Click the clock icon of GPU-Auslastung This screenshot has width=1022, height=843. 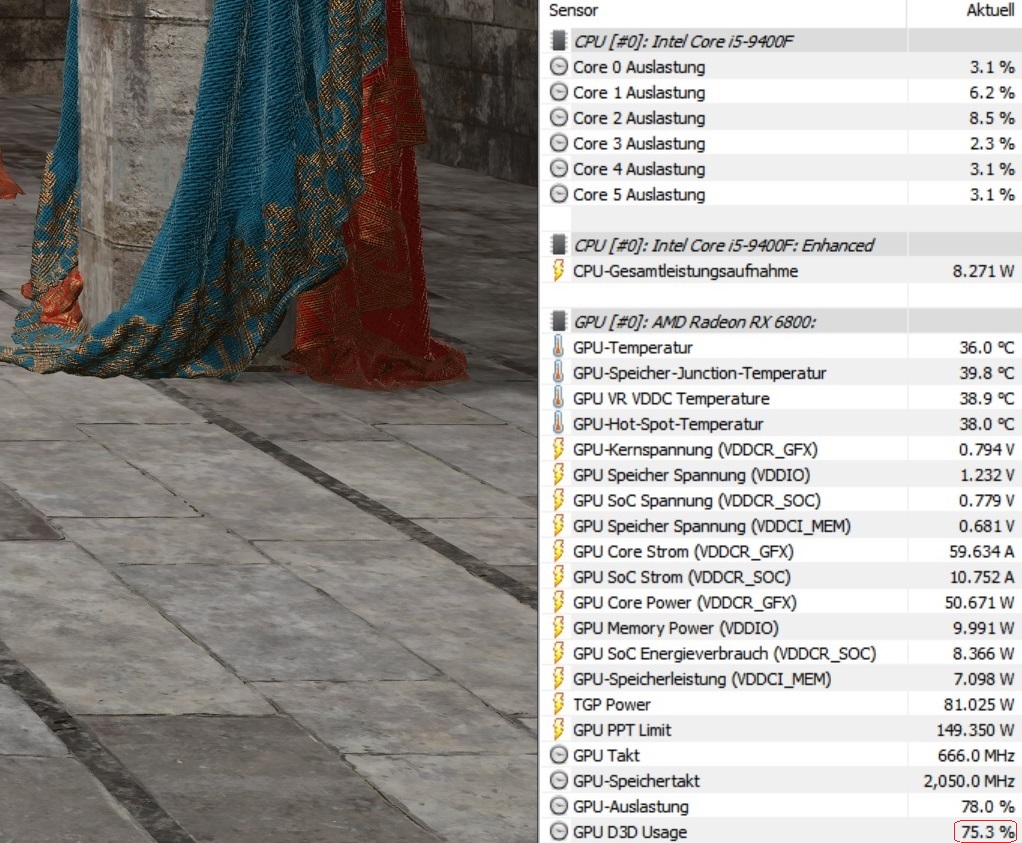(559, 806)
